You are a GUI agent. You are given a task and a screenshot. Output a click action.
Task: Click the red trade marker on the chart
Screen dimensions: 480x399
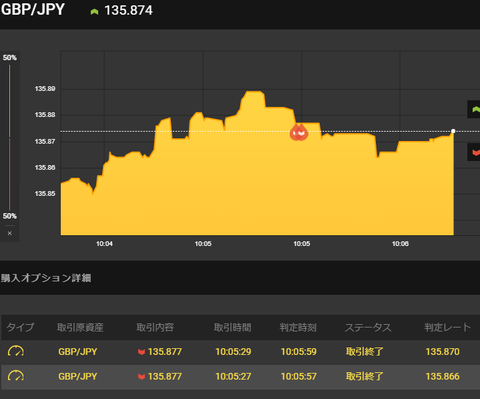coord(299,132)
